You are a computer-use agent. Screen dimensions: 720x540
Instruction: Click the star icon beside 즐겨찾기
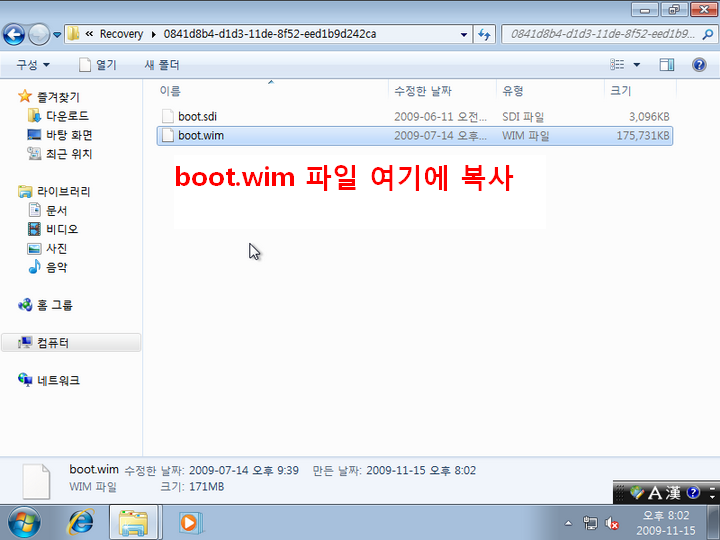pos(25,96)
